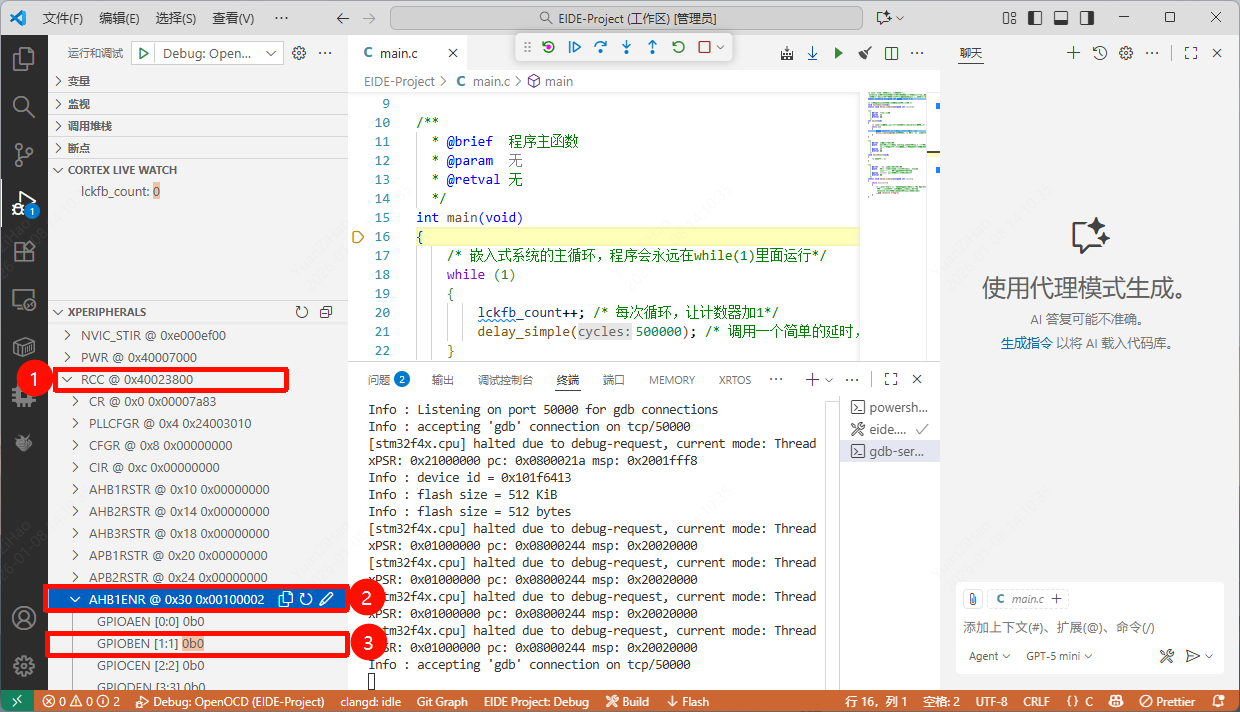Click the chat input text box
This screenshot has height=712, width=1240.
1088,627
